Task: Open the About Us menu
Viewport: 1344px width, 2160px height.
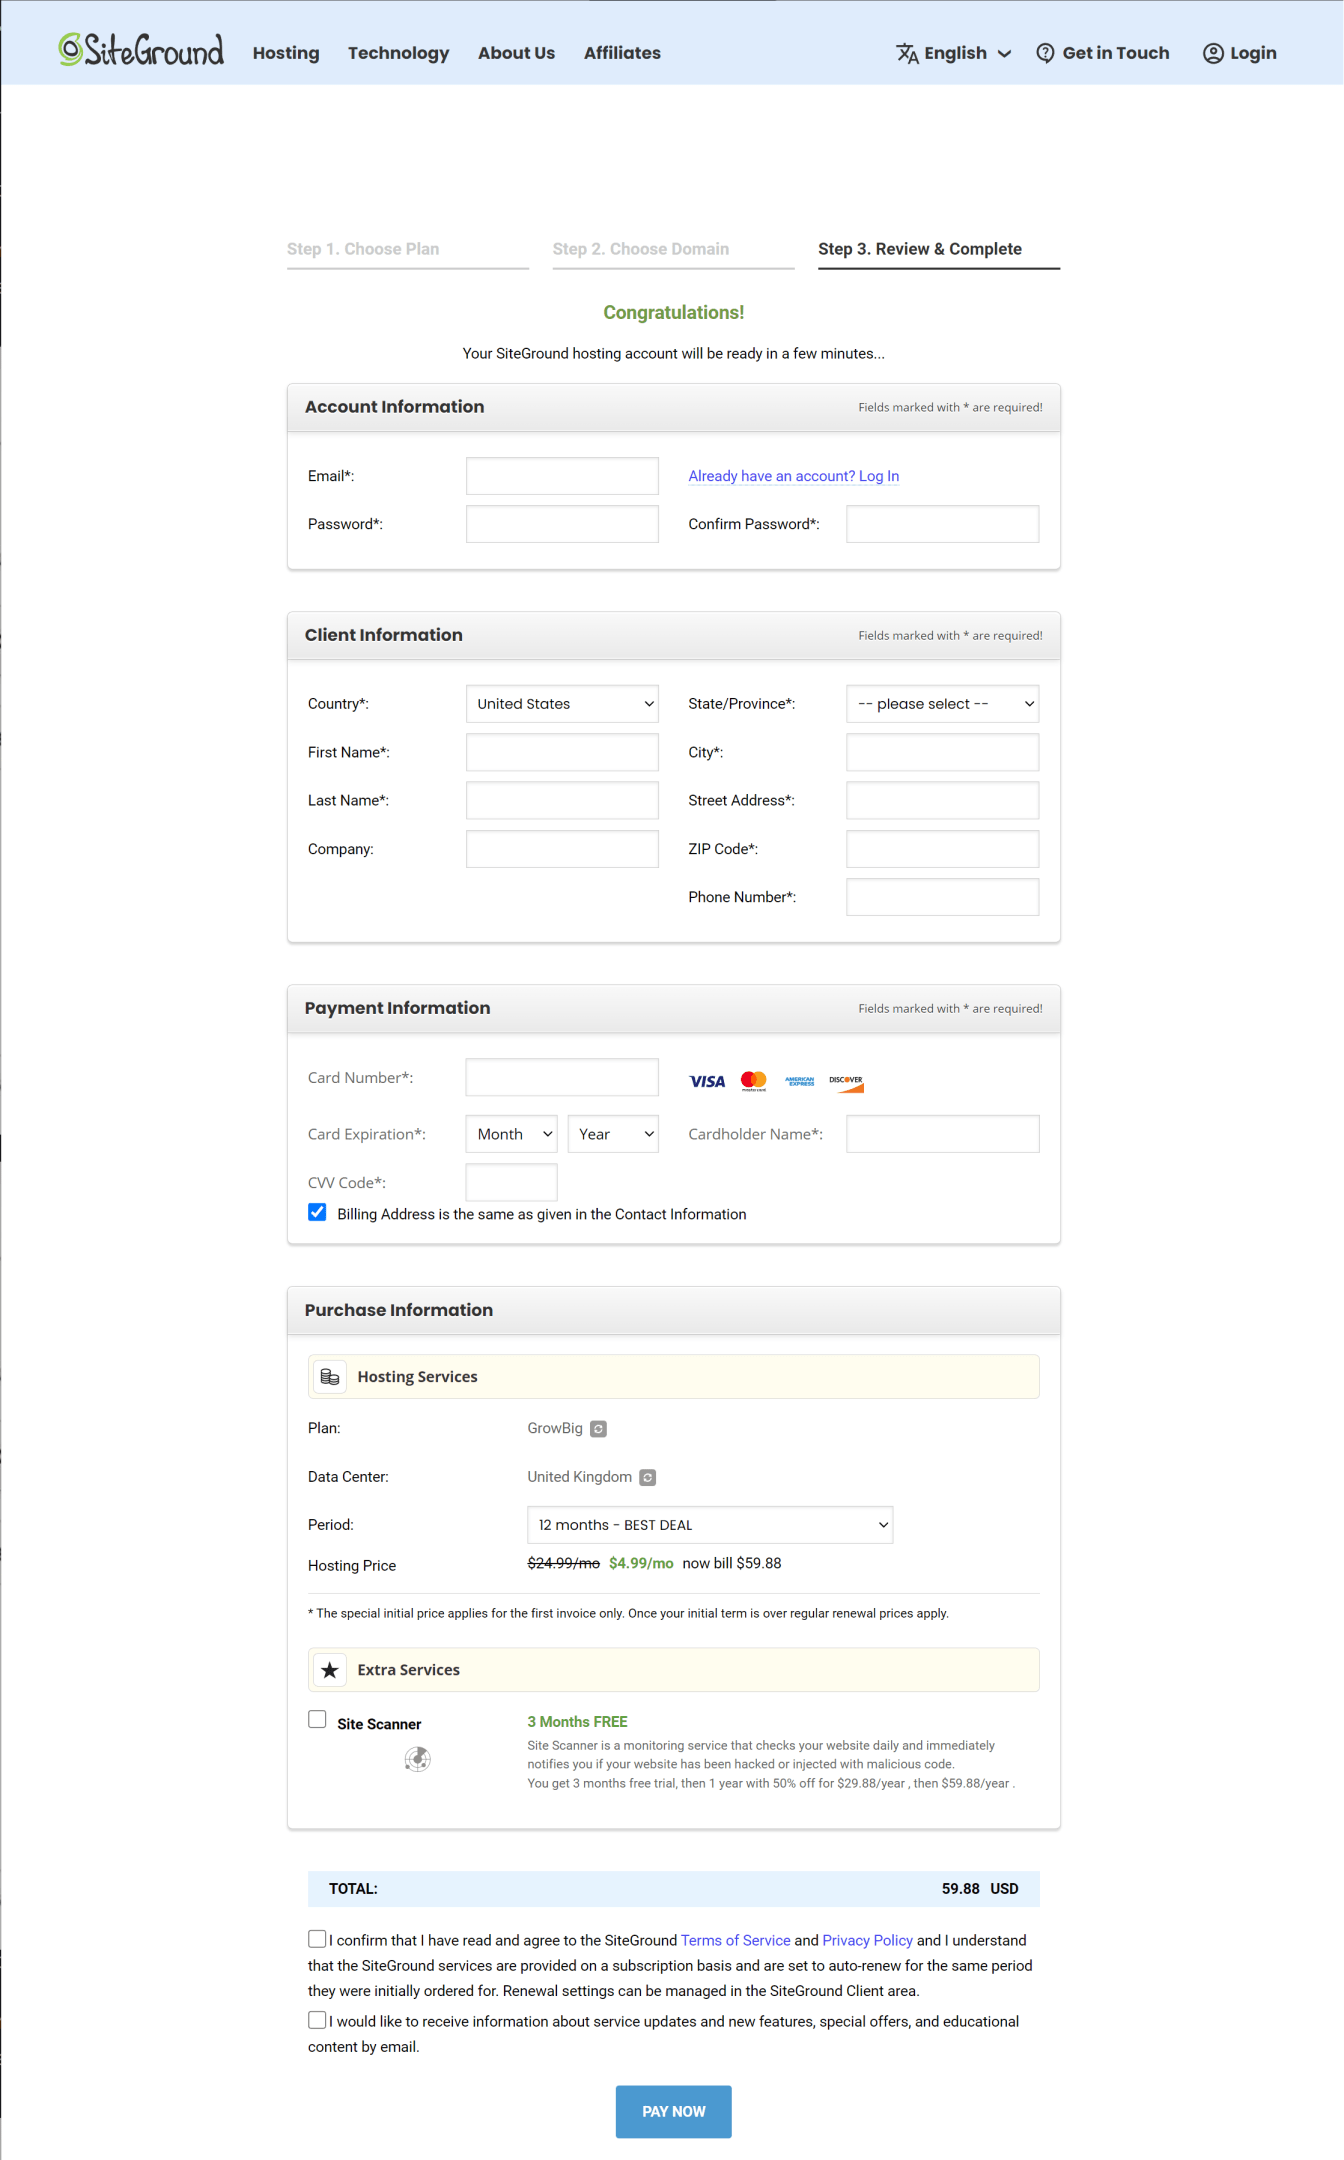Action: pos(516,53)
